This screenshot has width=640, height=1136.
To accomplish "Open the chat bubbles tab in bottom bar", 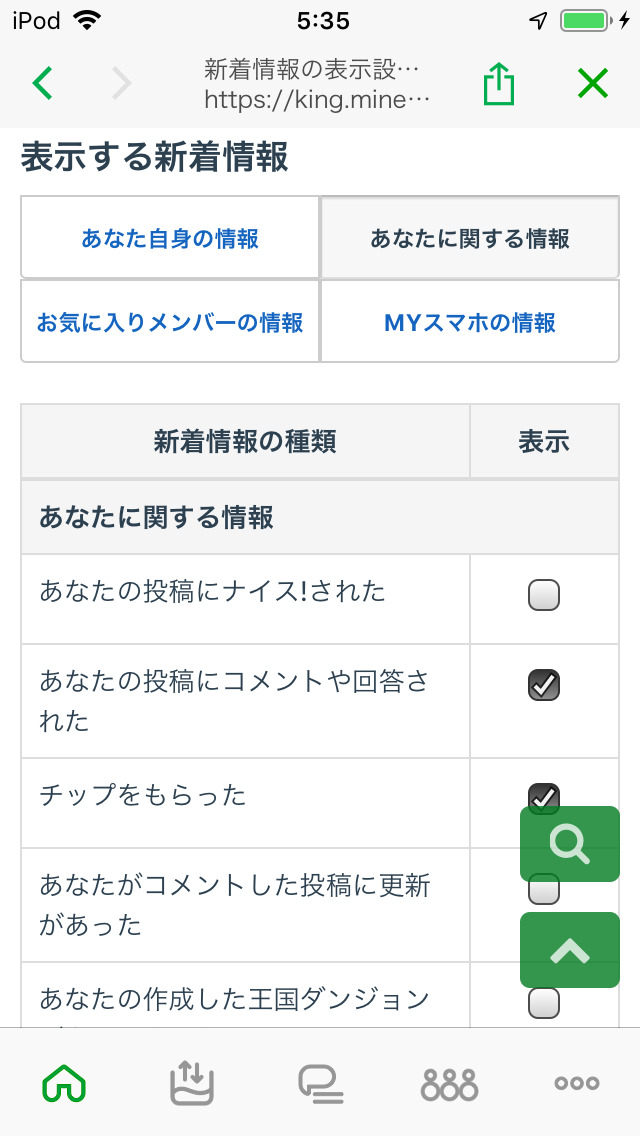I will pyautogui.click(x=321, y=1083).
